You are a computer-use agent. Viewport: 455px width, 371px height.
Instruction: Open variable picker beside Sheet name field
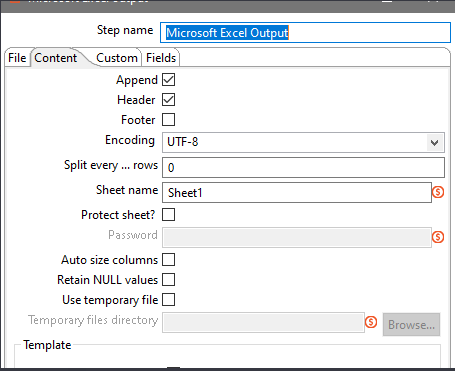[438, 192]
